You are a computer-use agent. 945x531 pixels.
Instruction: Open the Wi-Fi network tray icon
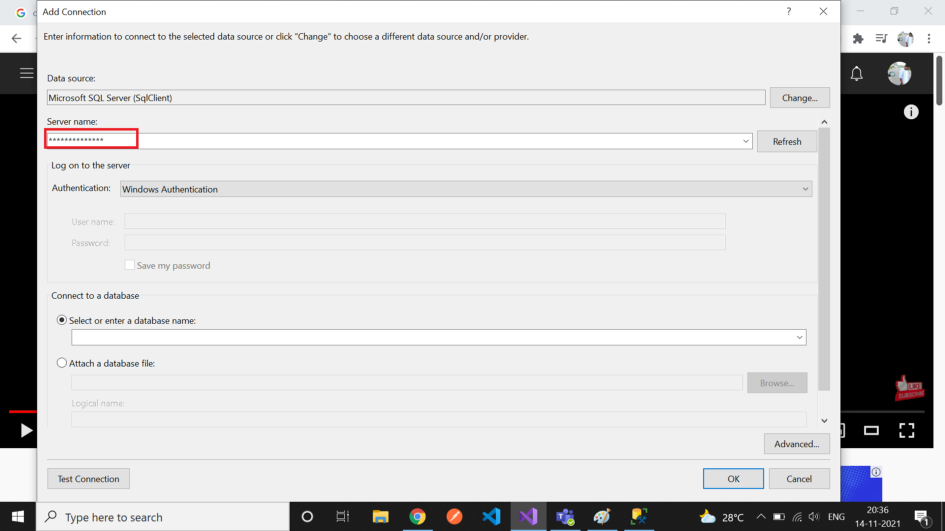tap(797, 517)
